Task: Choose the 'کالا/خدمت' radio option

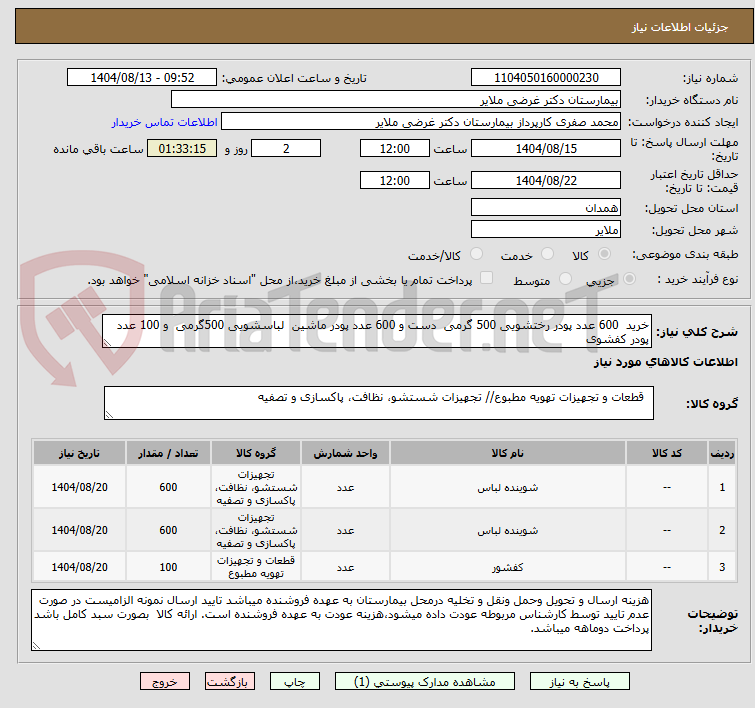Action: (x=476, y=255)
